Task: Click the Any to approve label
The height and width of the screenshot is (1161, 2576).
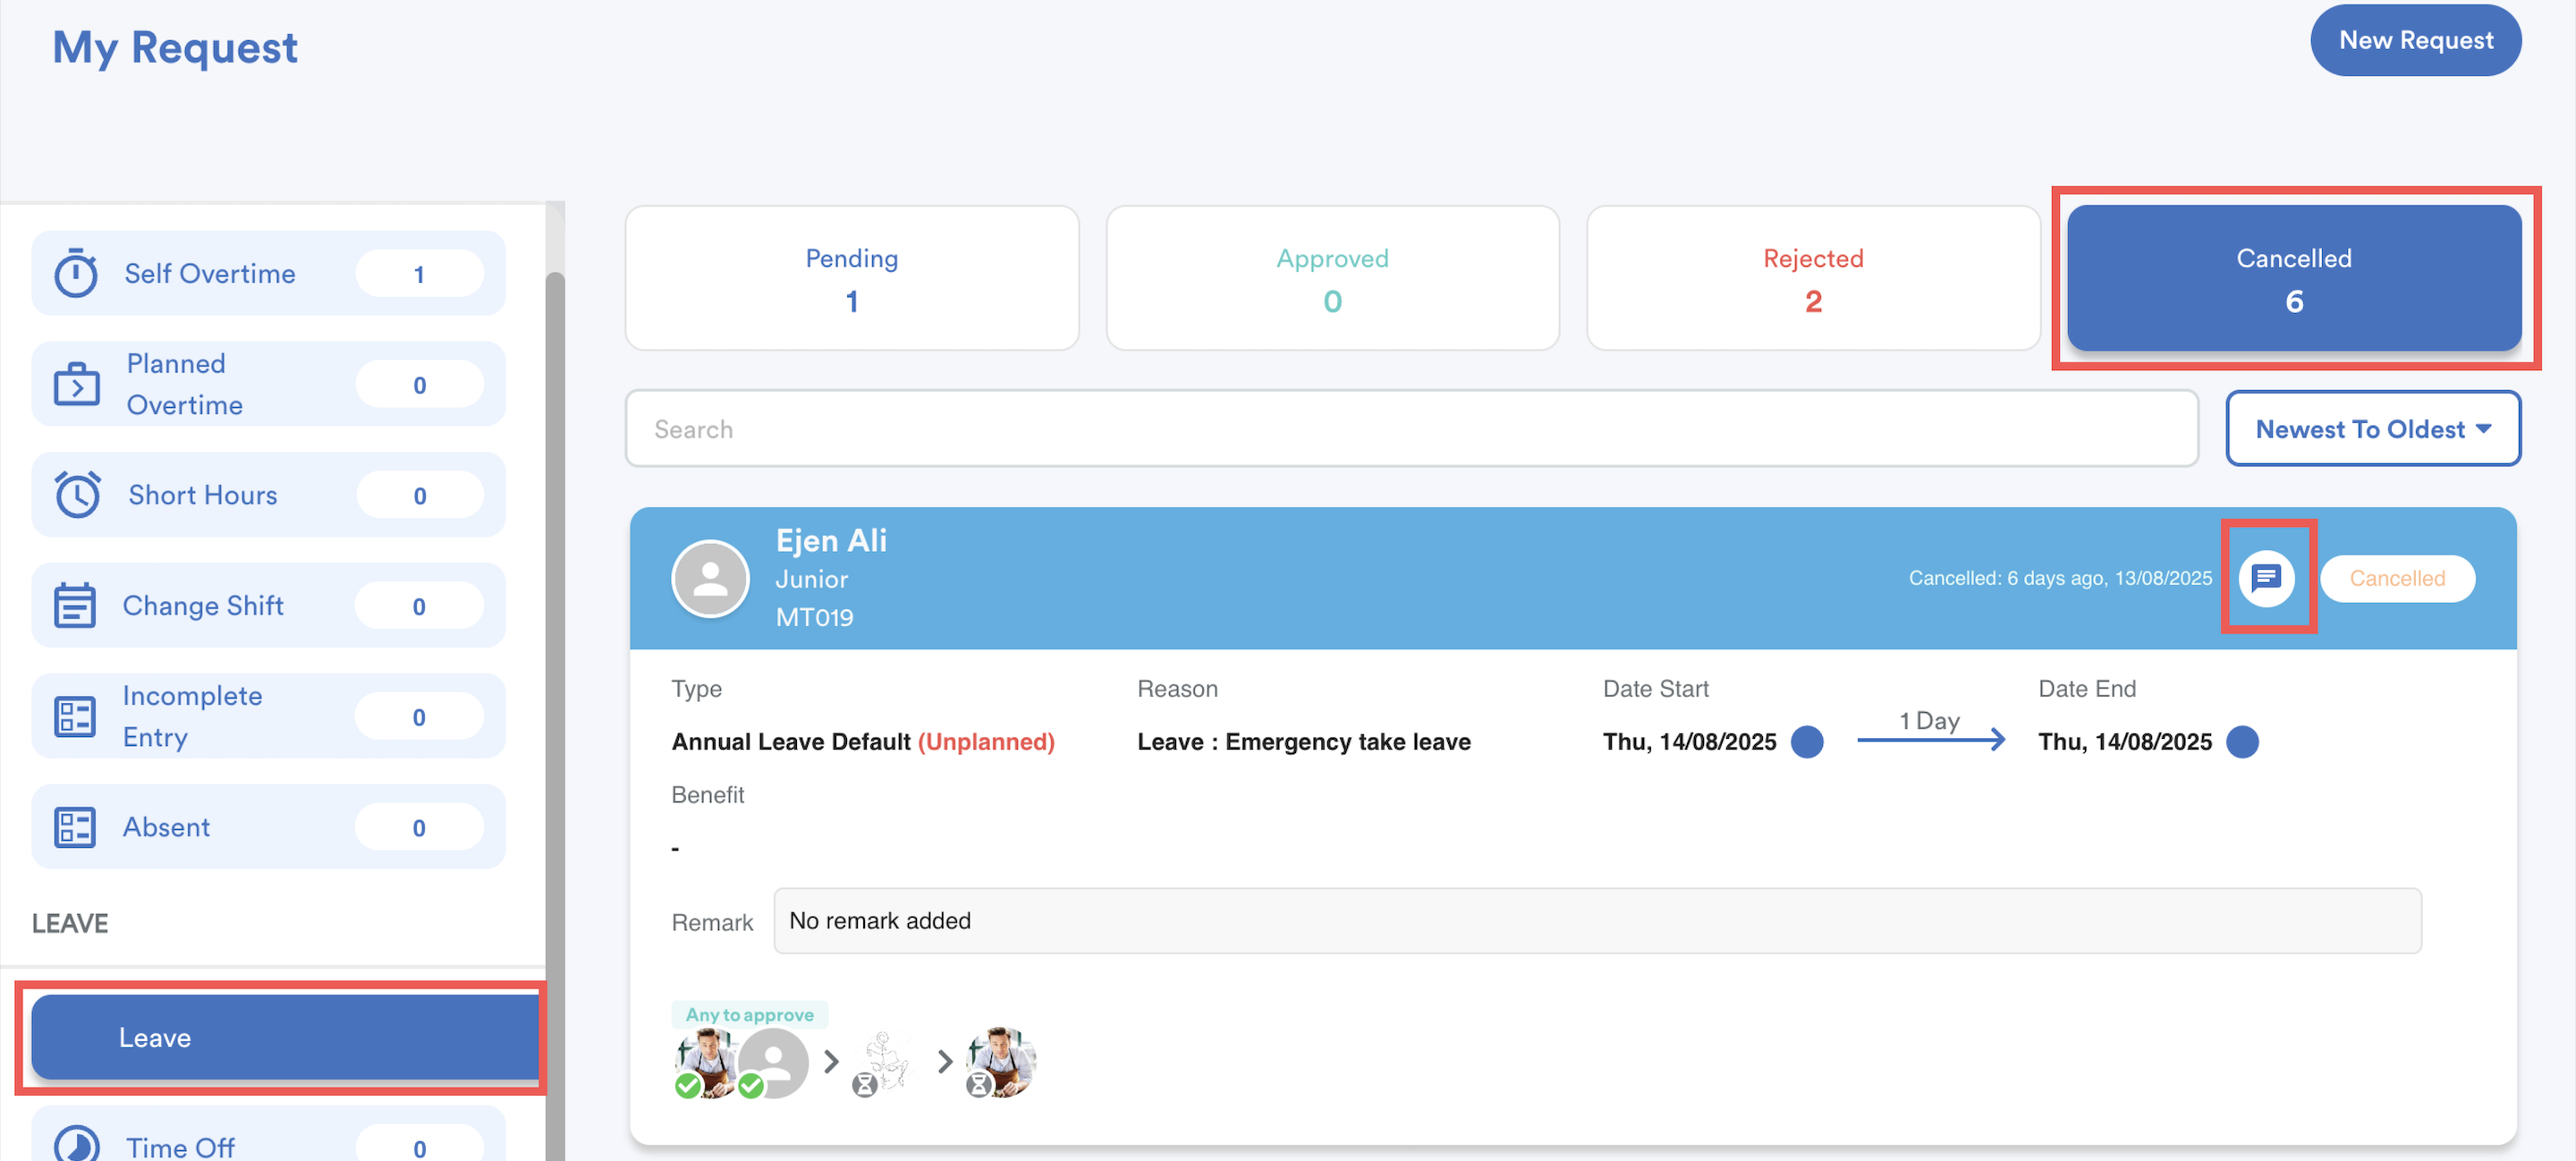Action: tap(749, 1014)
